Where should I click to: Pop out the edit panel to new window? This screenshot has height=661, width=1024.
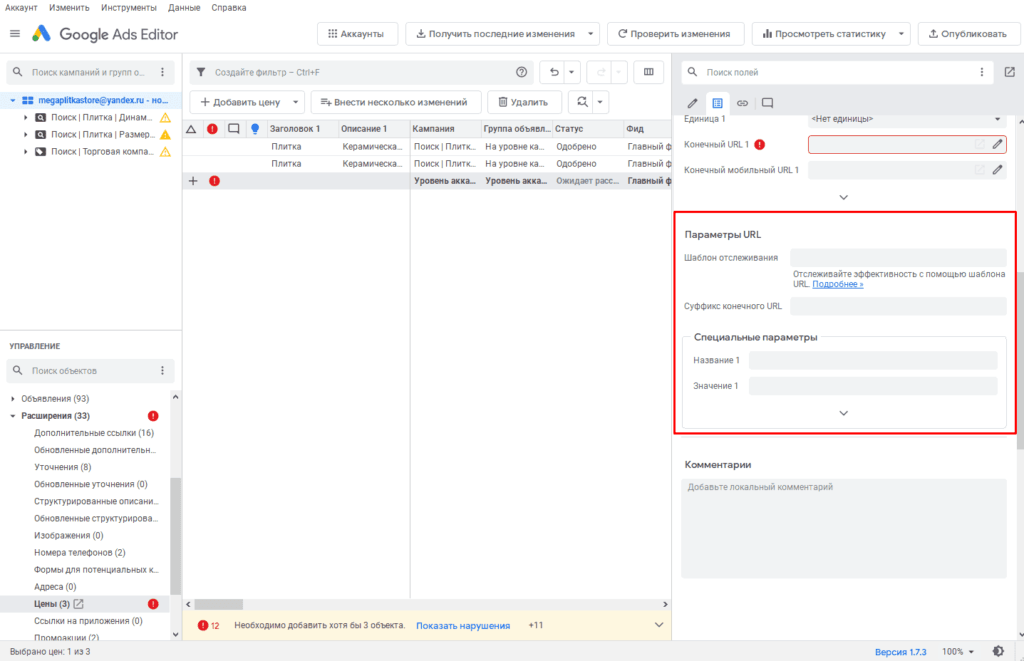[x=1010, y=73]
